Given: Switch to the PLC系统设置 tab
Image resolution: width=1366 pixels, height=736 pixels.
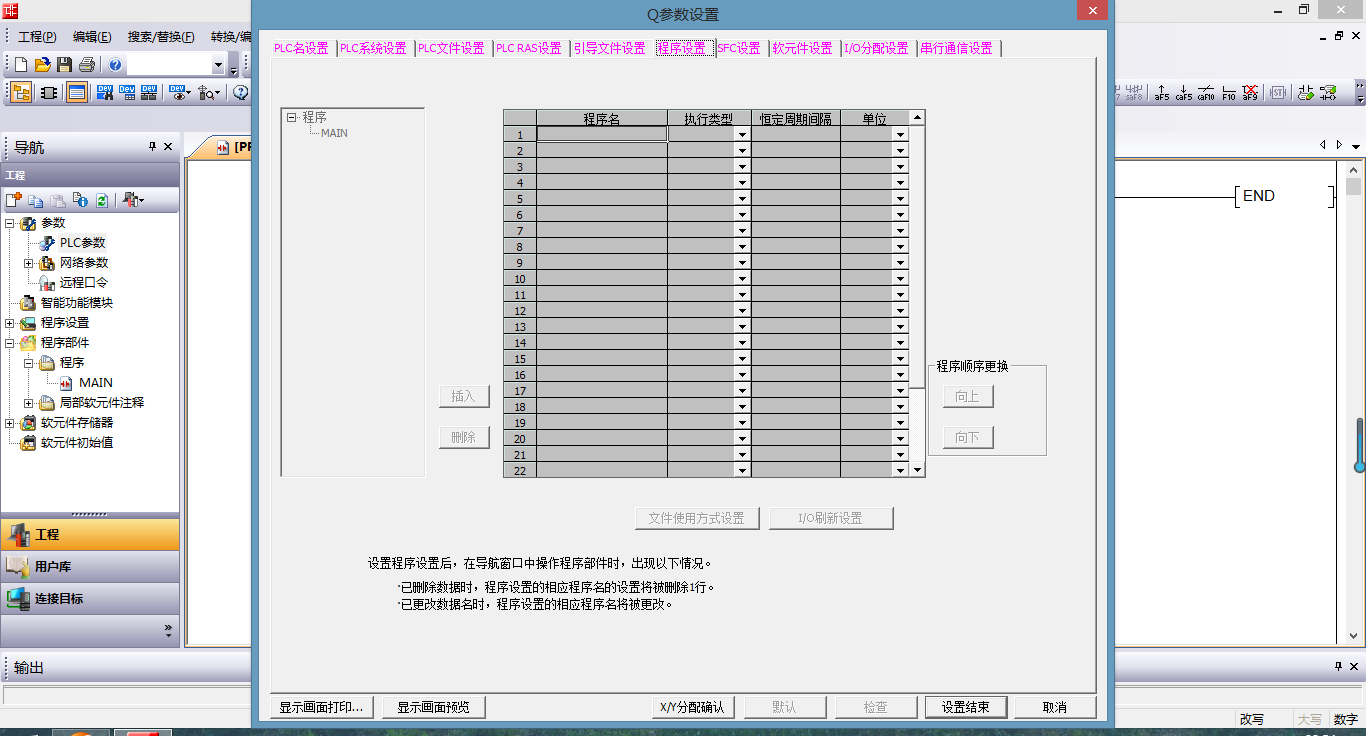Looking at the screenshot, I should (373, 48).
